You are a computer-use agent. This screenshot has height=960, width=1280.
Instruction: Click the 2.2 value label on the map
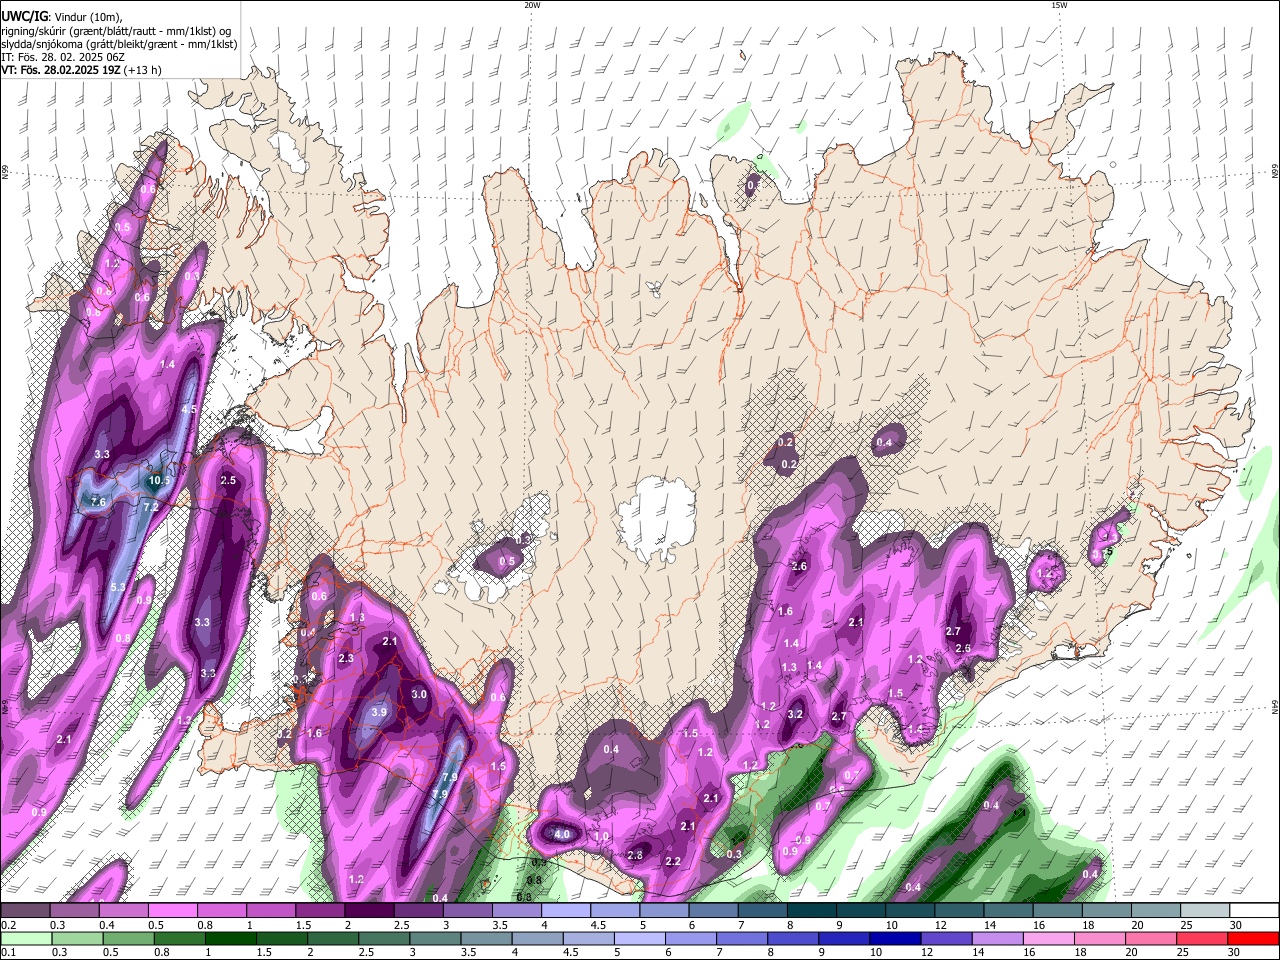[673, 862]
